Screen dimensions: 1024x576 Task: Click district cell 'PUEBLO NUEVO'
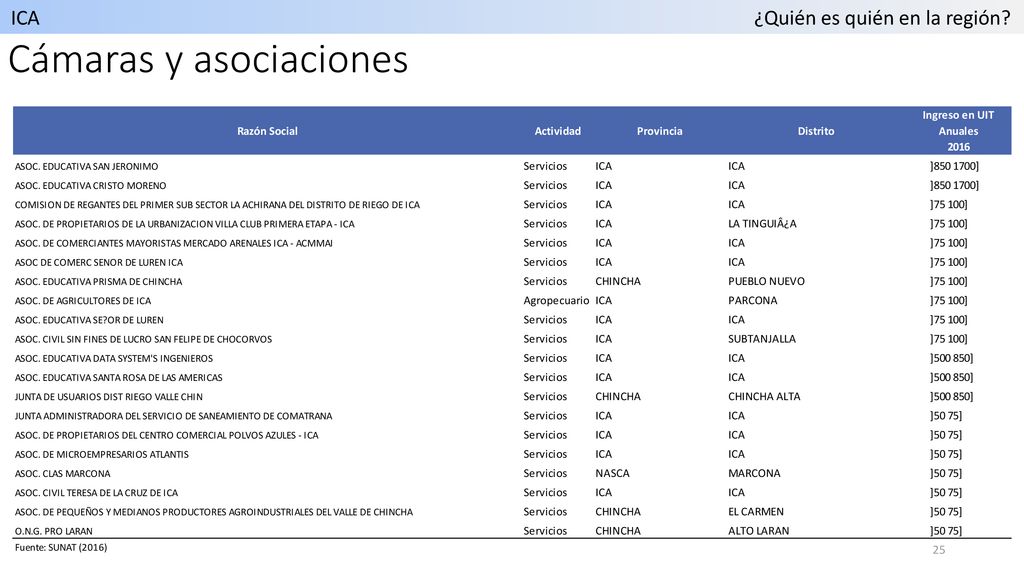click(x=766, y=281)
